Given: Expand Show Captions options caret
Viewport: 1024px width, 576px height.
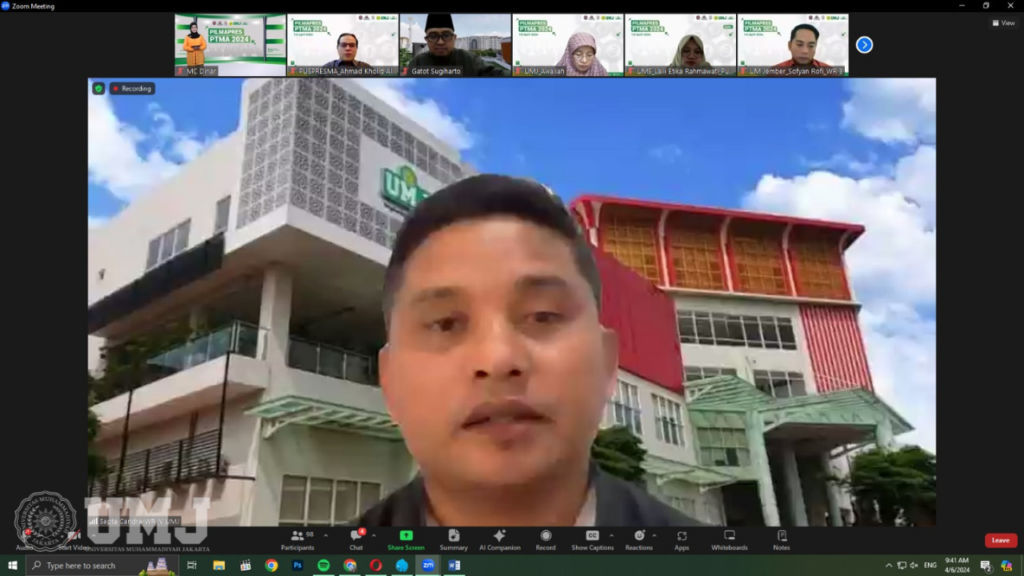Looking at the screenshot, I should (x=611, y=536).
